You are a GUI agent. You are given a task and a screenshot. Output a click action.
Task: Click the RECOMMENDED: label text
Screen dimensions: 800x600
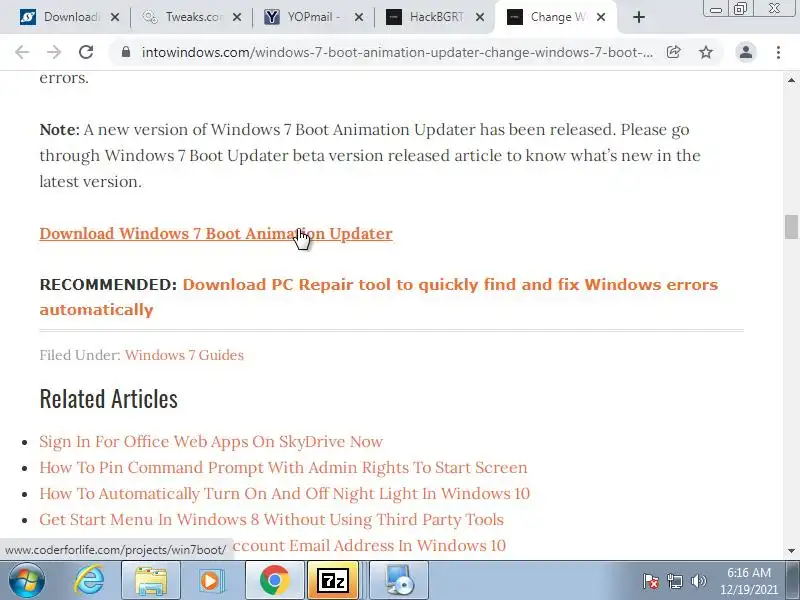(108, 284)
